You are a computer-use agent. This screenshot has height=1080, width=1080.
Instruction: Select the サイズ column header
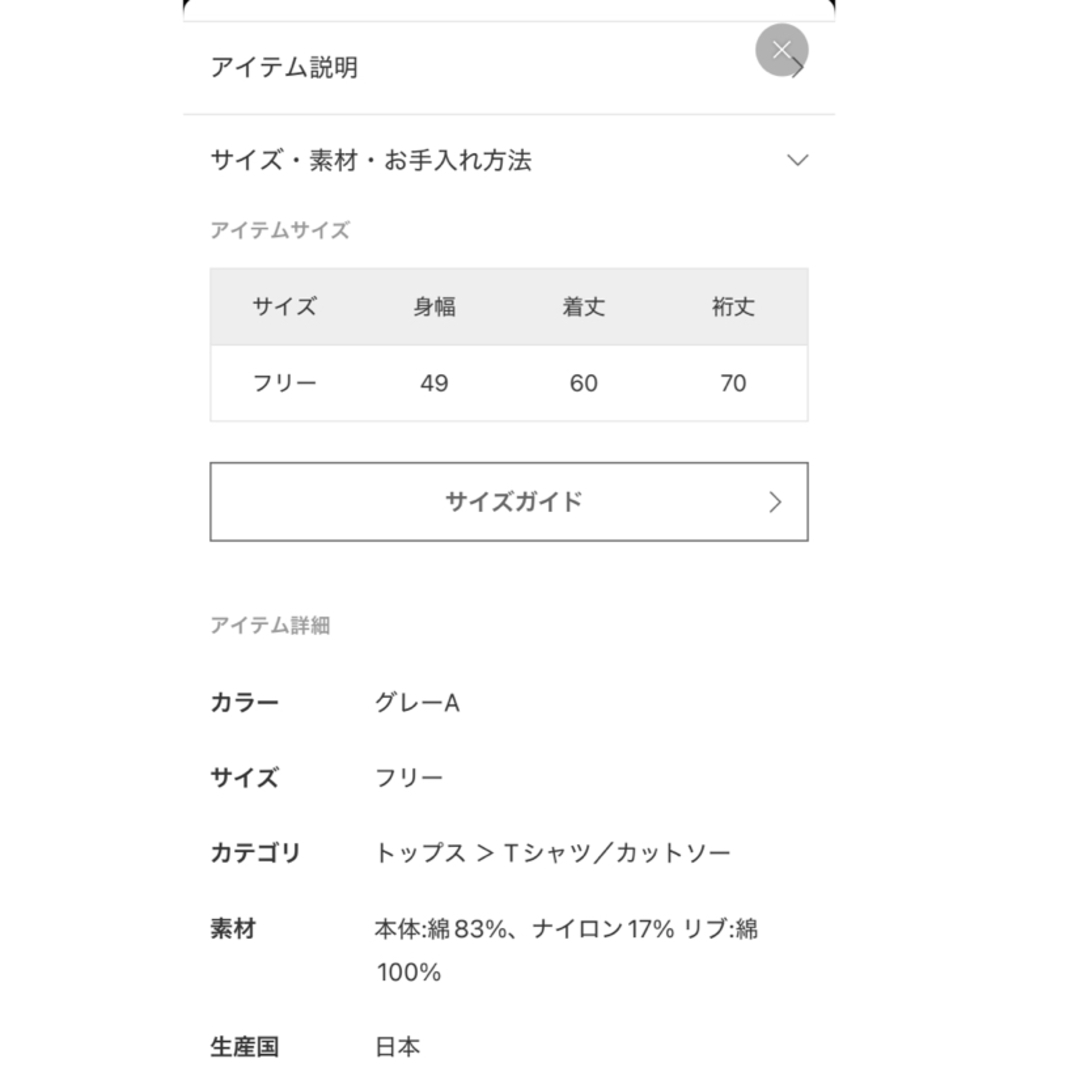[x=284, y=307]
